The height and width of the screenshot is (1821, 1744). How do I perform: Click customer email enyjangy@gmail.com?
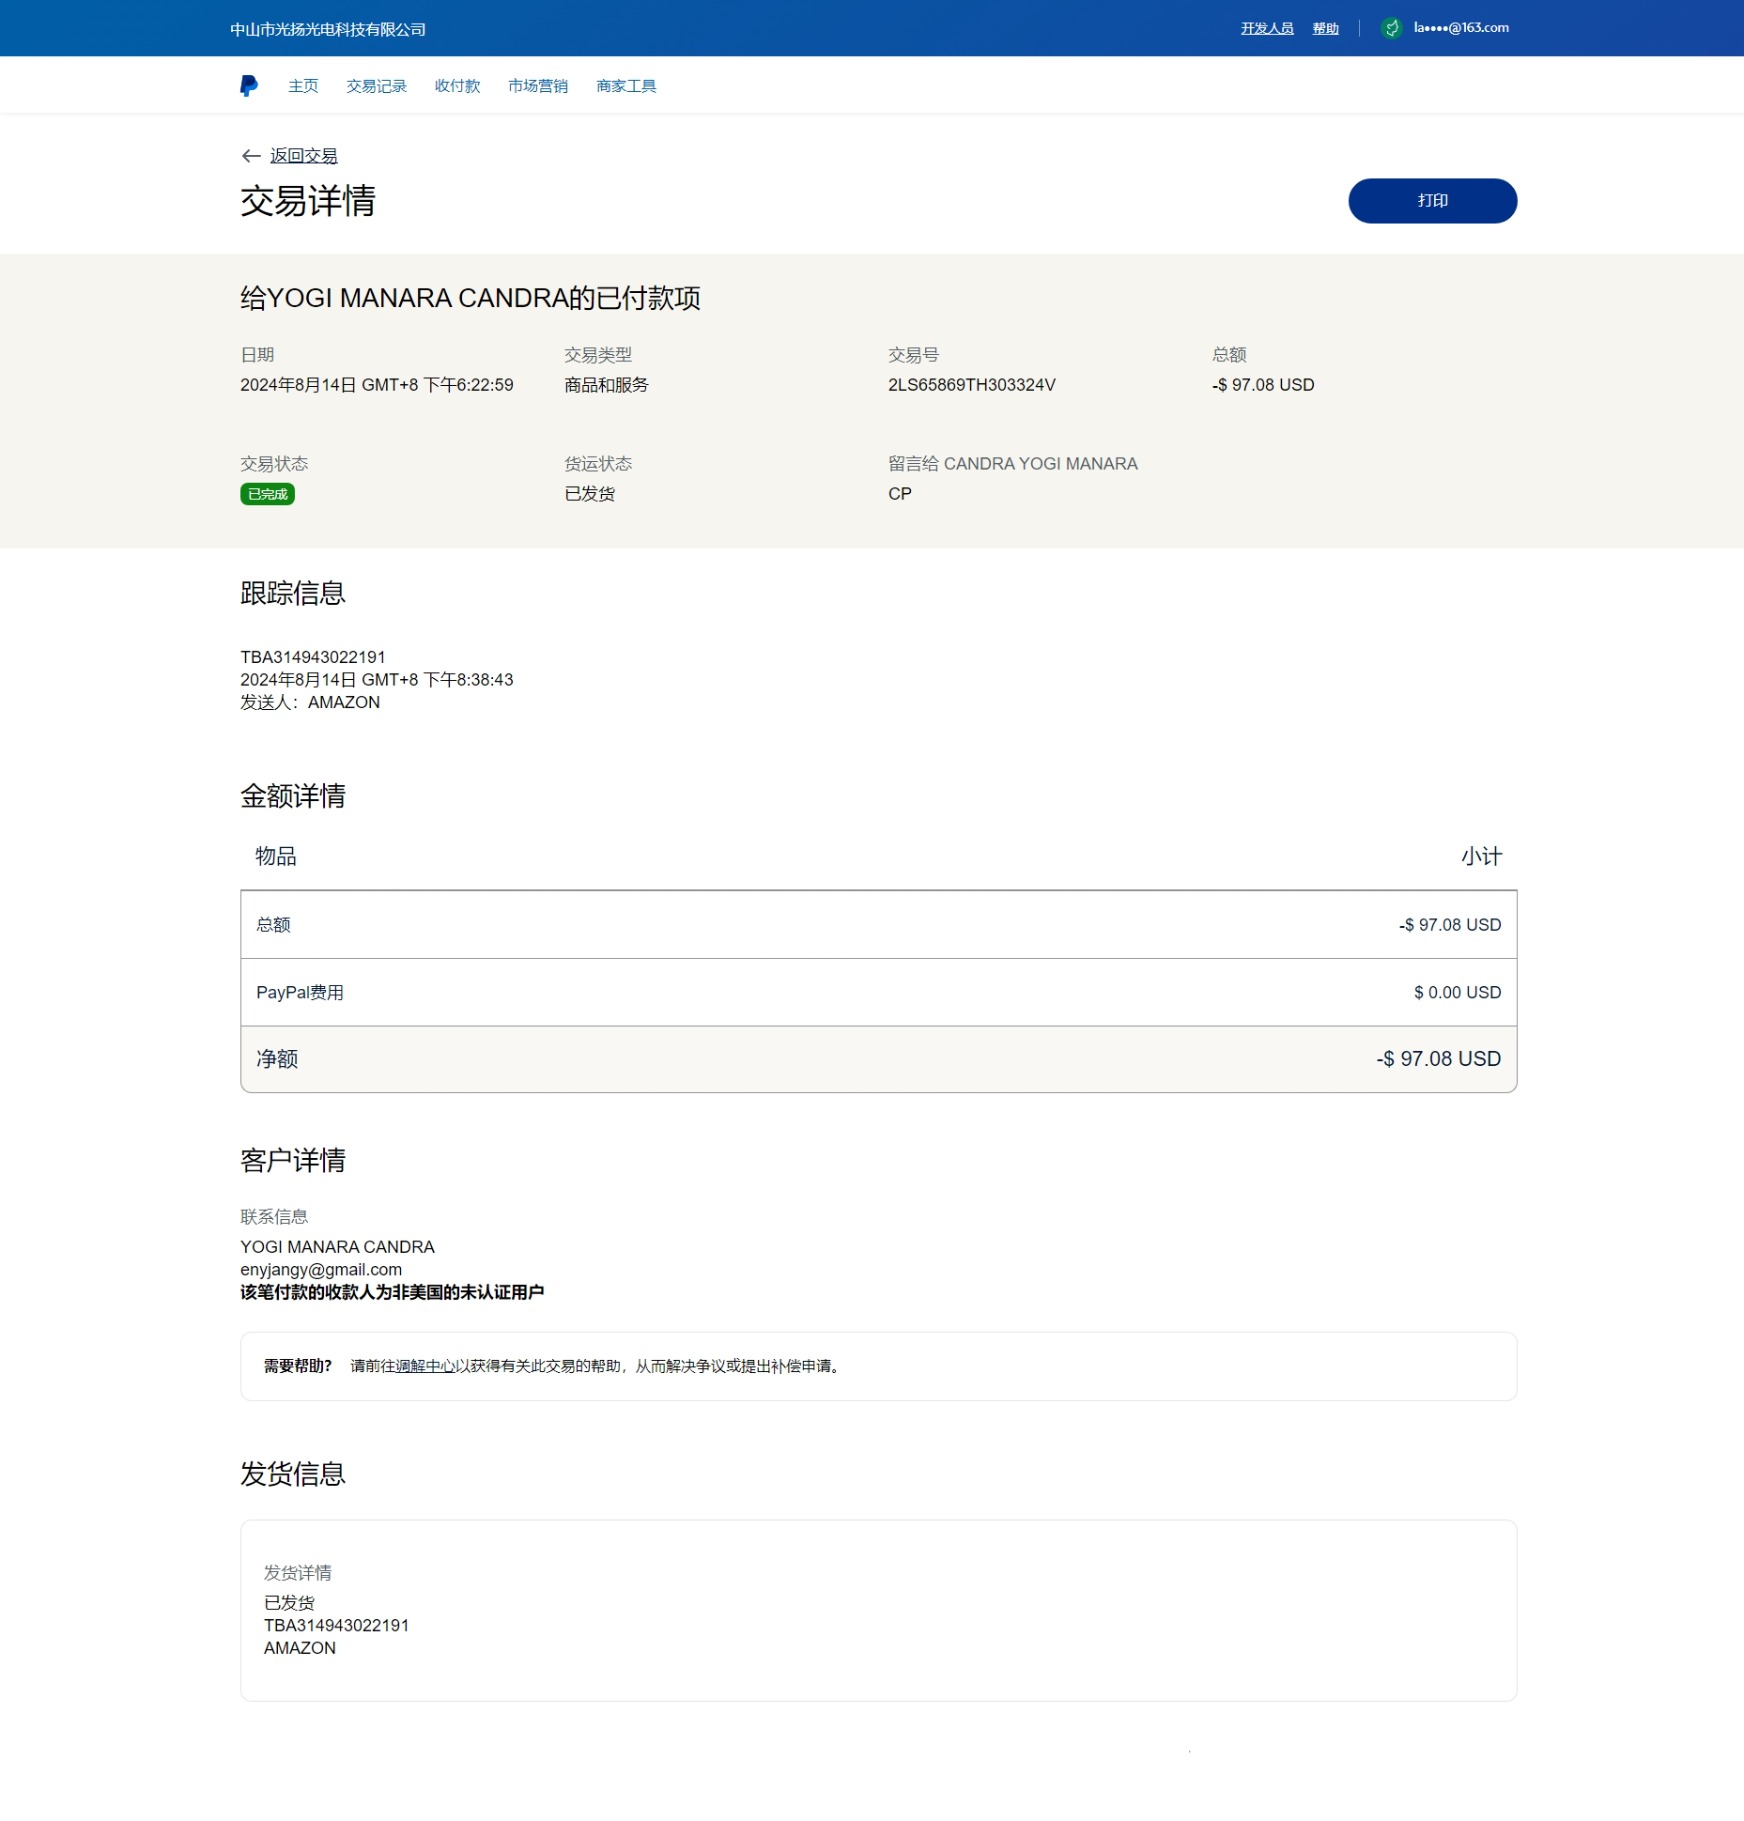(x=321, y=1270)
